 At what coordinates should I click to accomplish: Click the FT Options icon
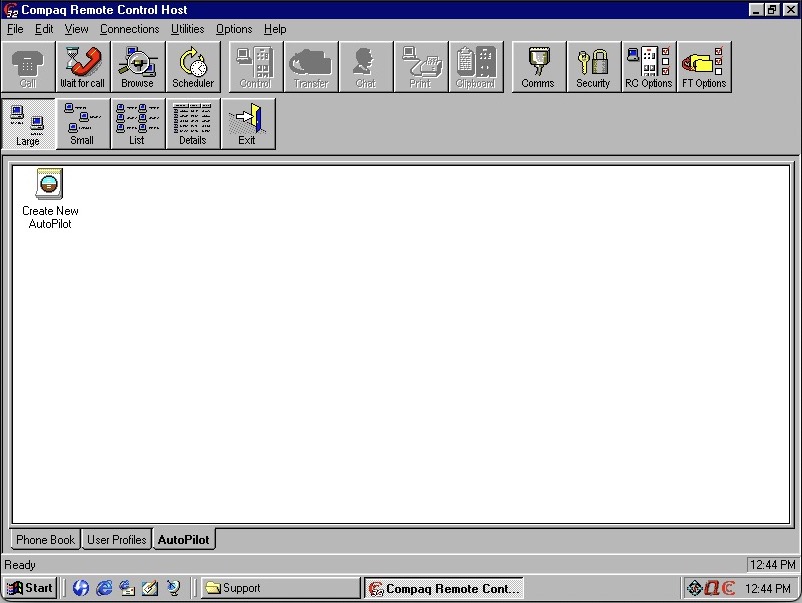704,66
